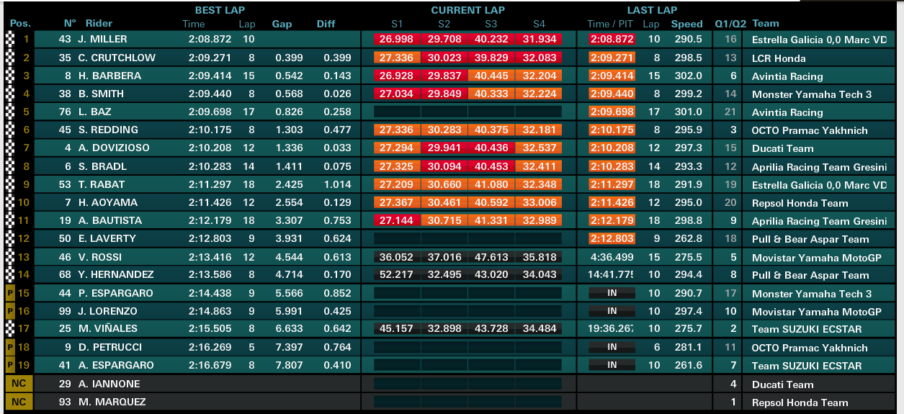Click best lap time 2:13.416 for Rossi

(209, 257)
